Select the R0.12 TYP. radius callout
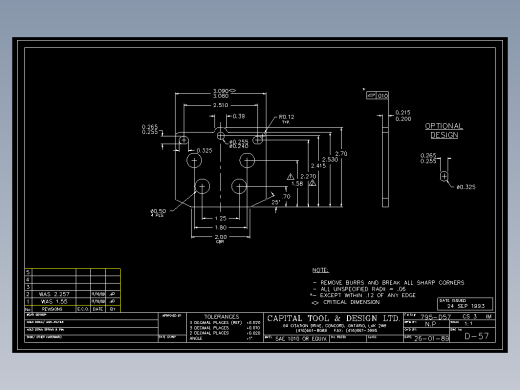This screenshot has width=520, height=390. tap(286, 119)
